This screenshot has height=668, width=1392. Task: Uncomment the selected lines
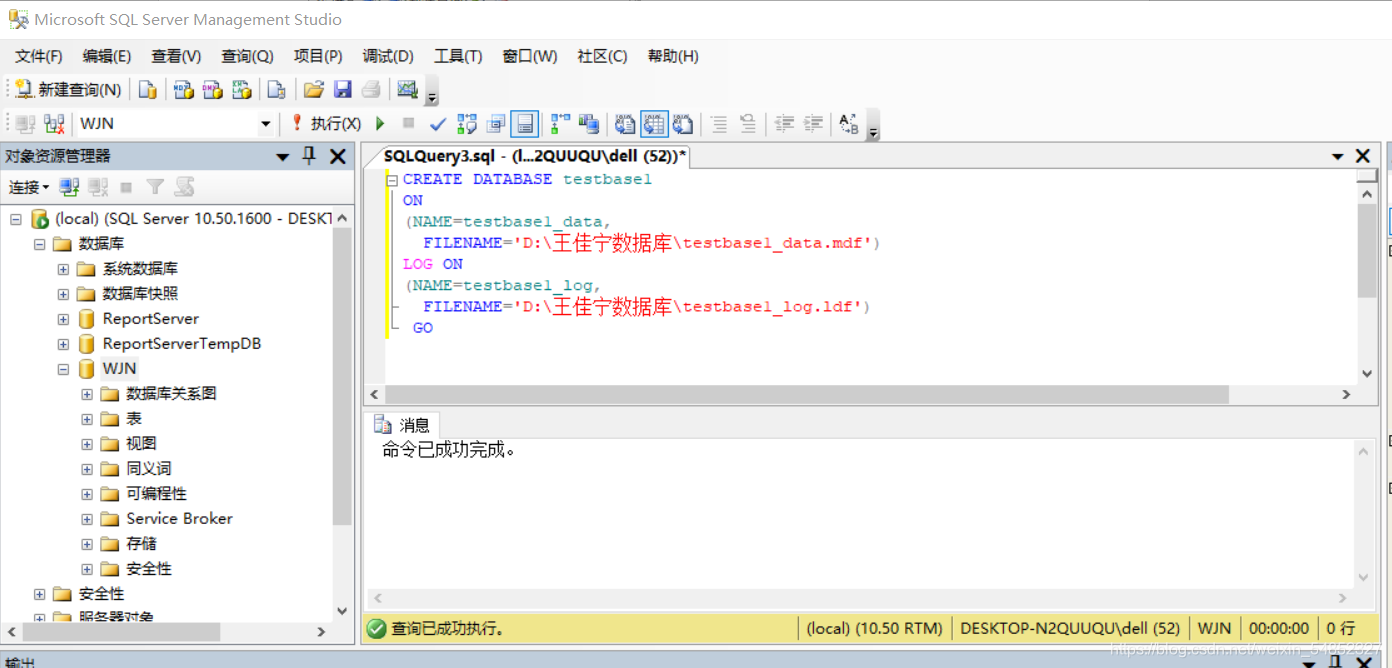(748, 124)
